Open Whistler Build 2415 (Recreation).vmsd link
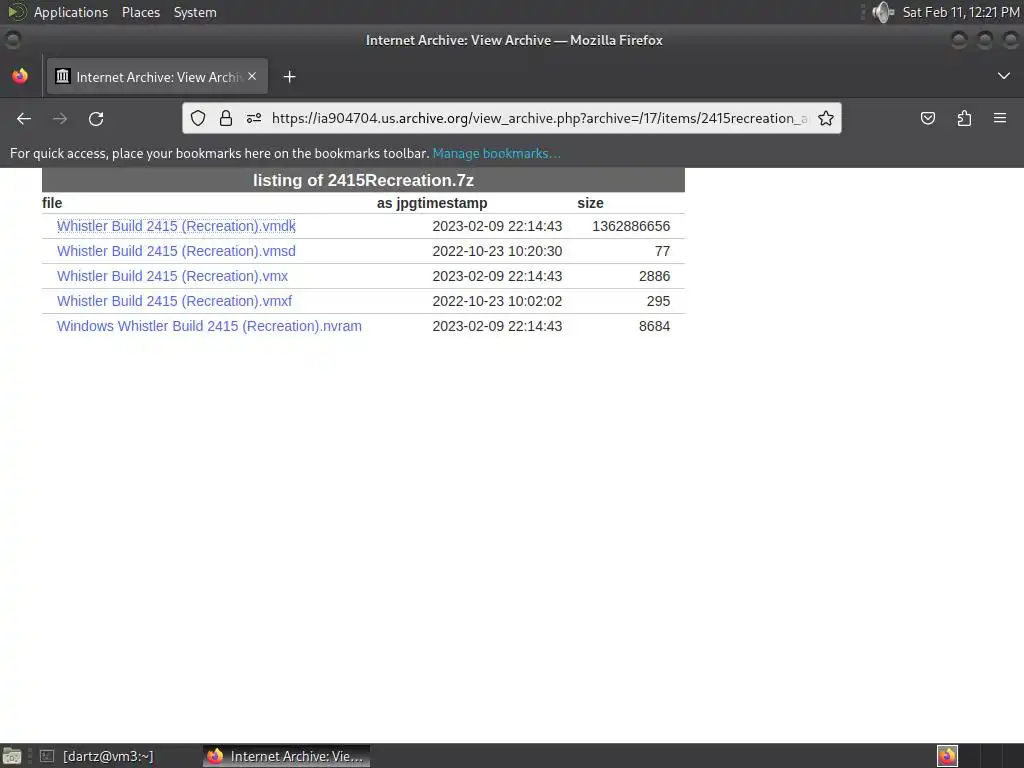This screenshot has height=768, width=1024. (x=176, y=251)
